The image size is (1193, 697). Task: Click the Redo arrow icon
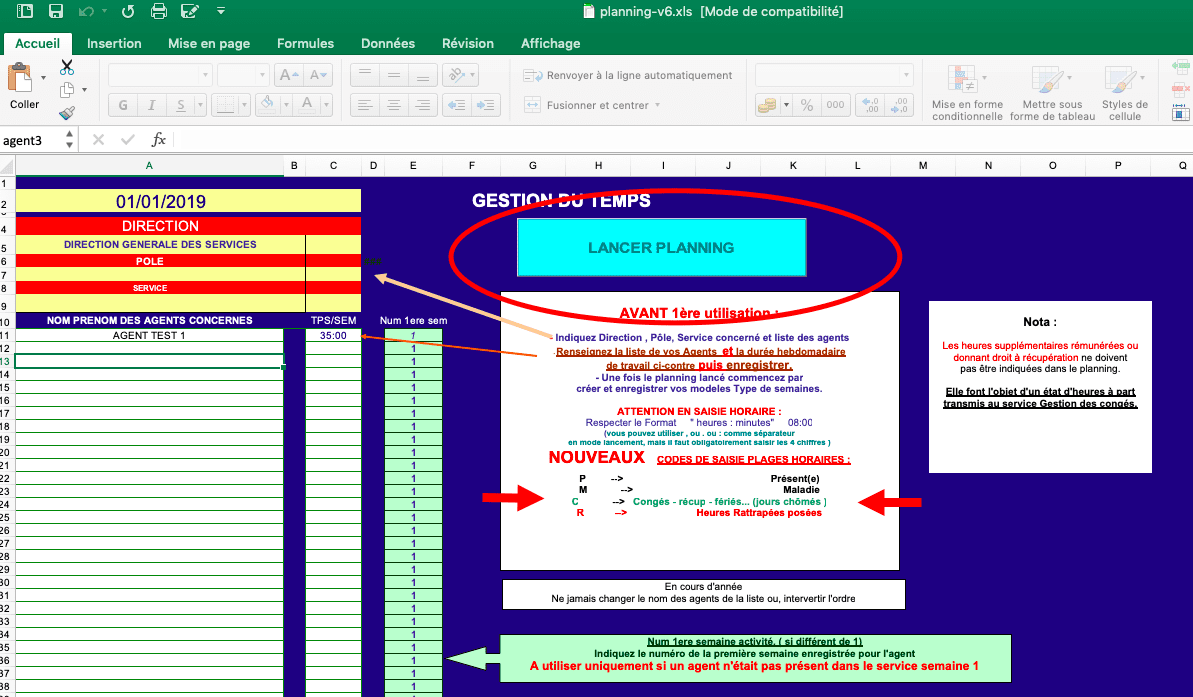128,11
